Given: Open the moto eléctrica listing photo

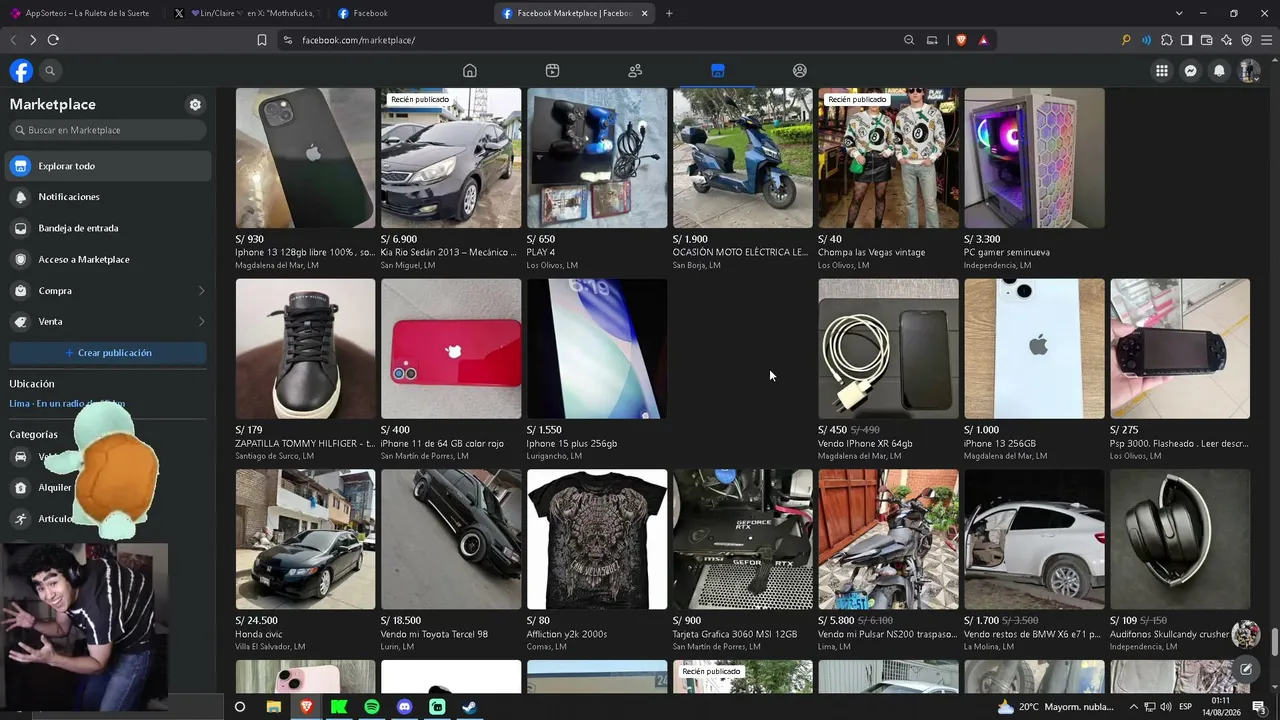Looking at the screenshot, I should pos(743,158).
